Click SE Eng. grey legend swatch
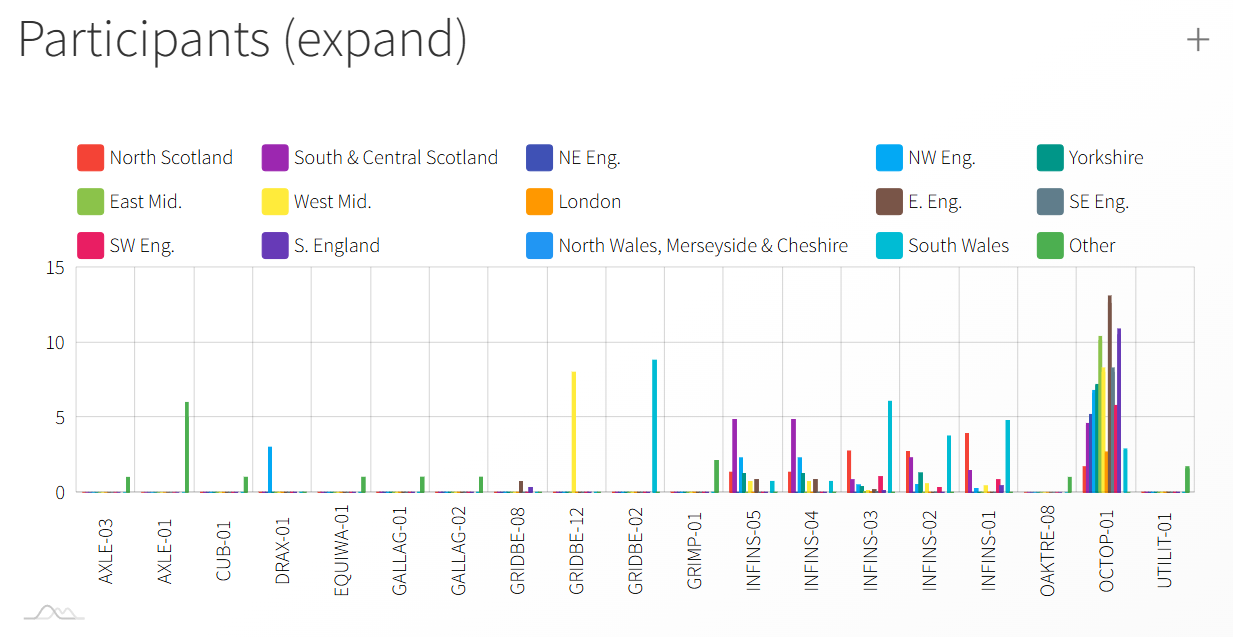This screenshot has width=1233, height=637. pos(1050,202)
